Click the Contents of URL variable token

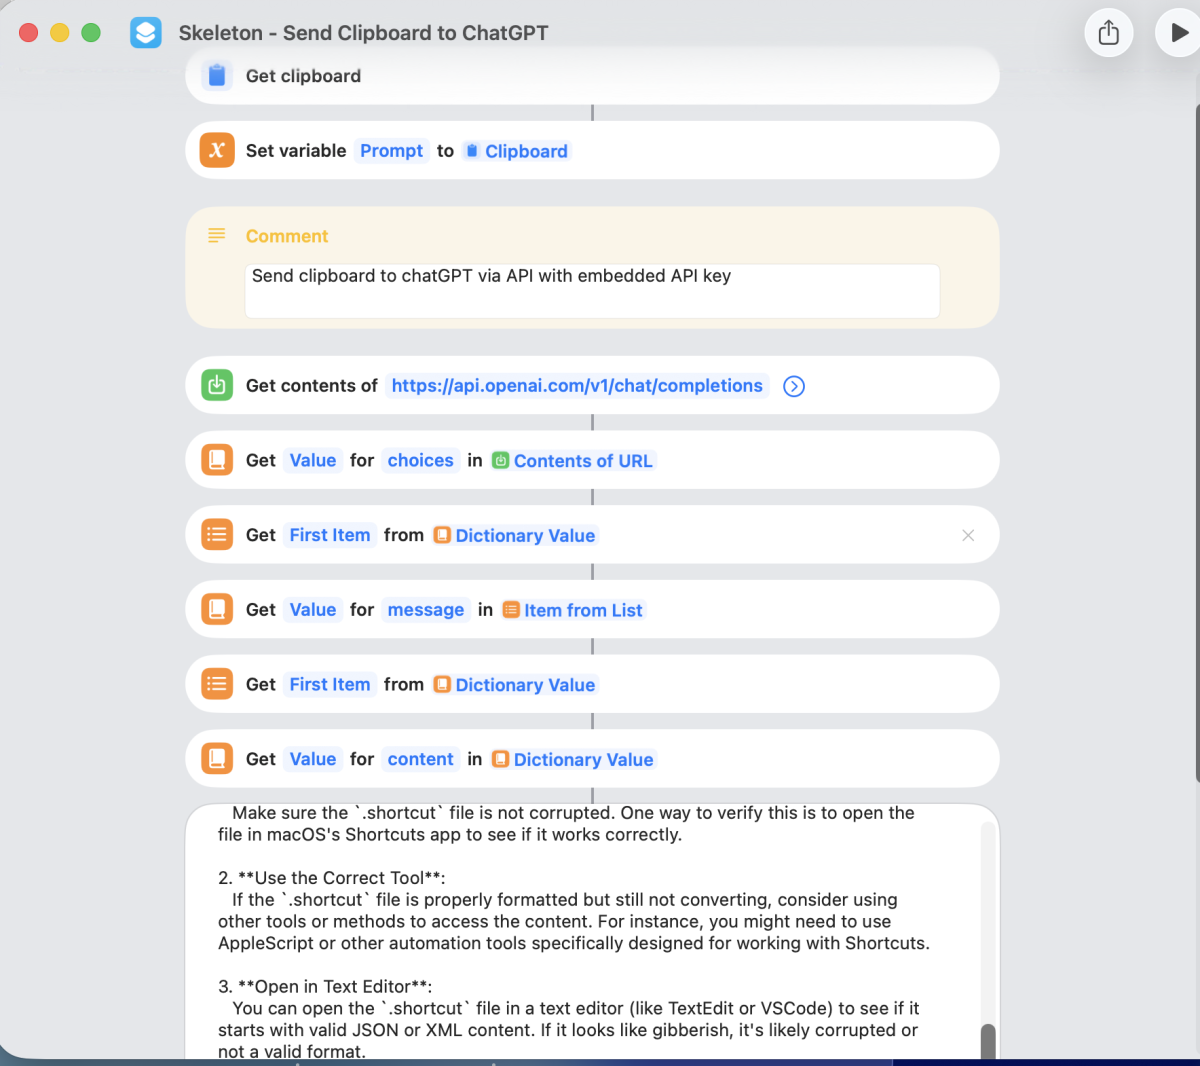(573, 460)
